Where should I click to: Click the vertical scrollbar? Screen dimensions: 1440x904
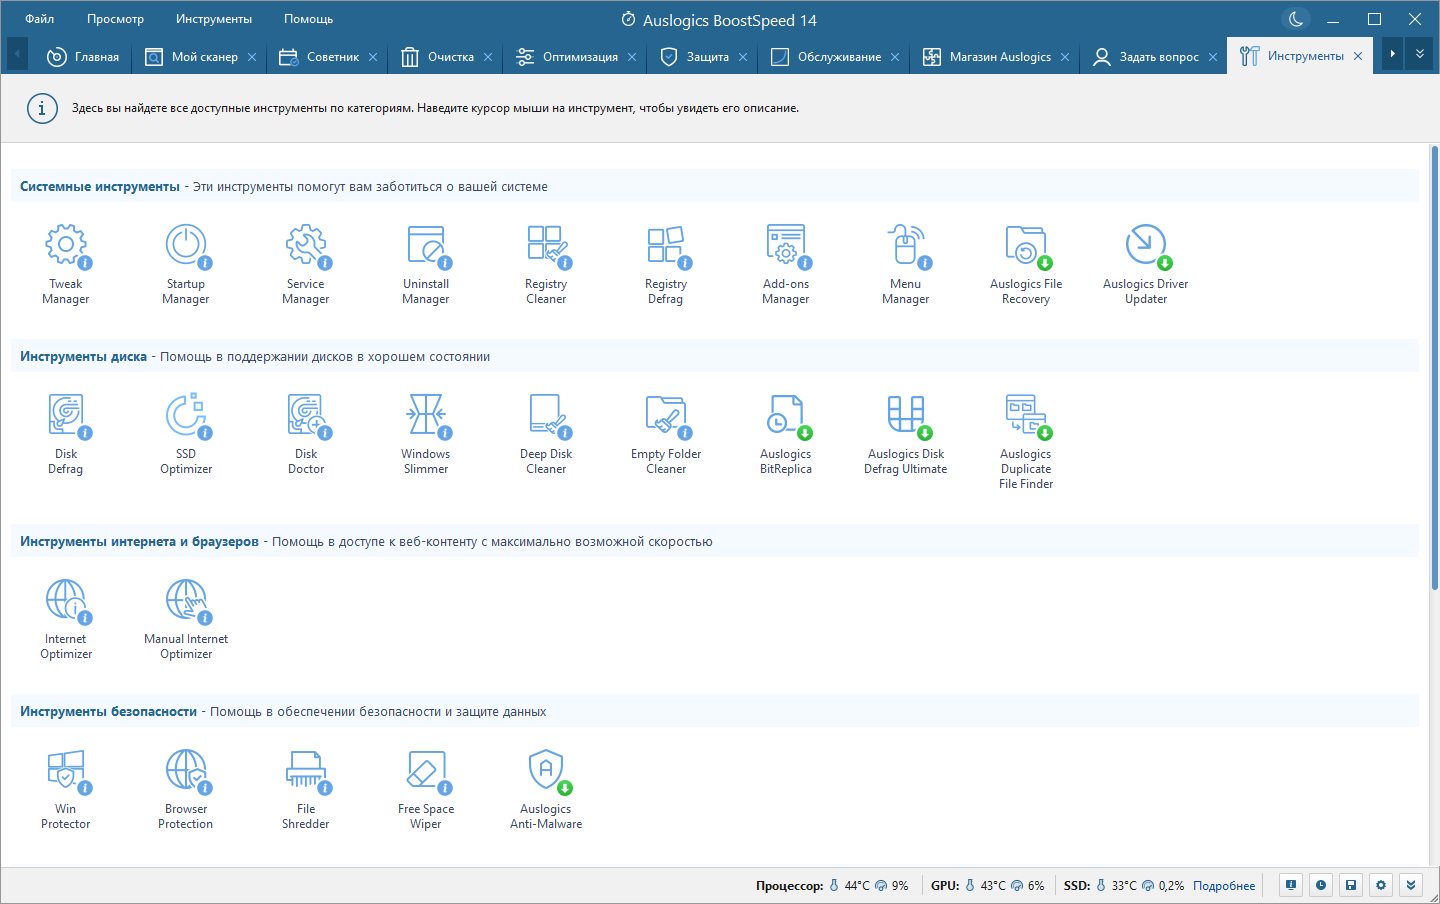click(x=1434, y=370)
